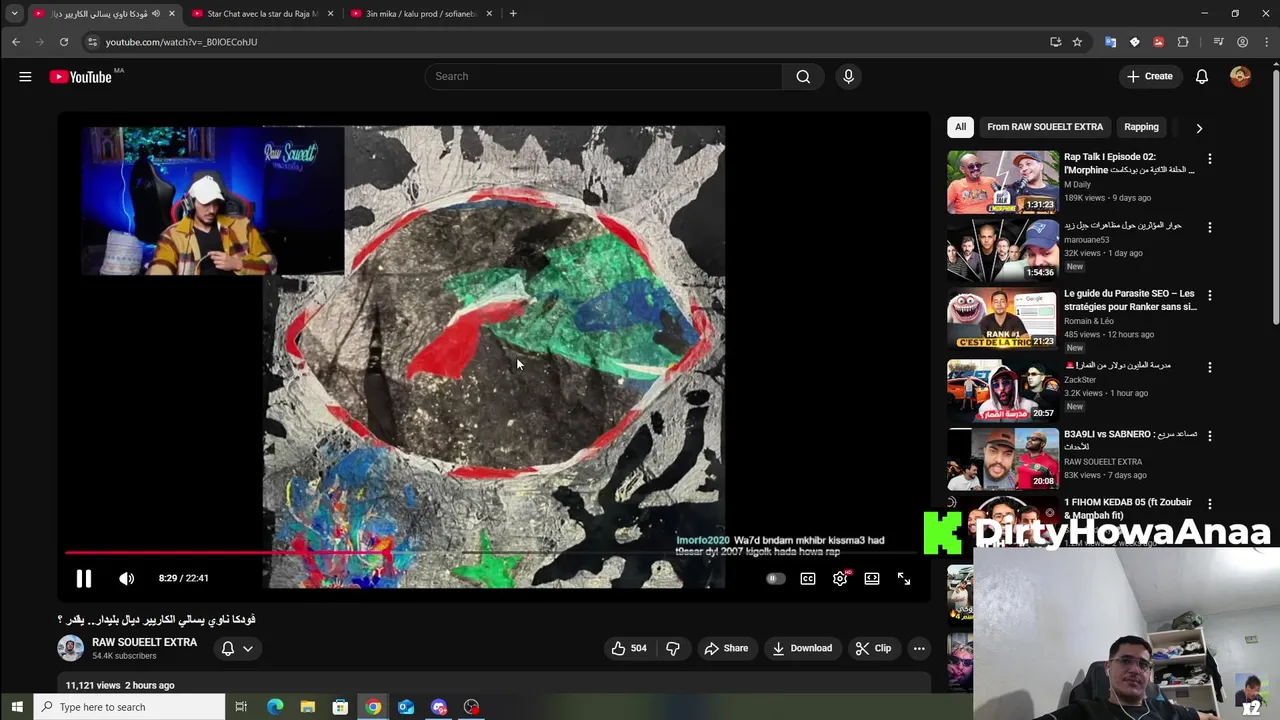Click the search magnifier button
The width and height of the screenshot is (1280, 720).
point(803,76)
